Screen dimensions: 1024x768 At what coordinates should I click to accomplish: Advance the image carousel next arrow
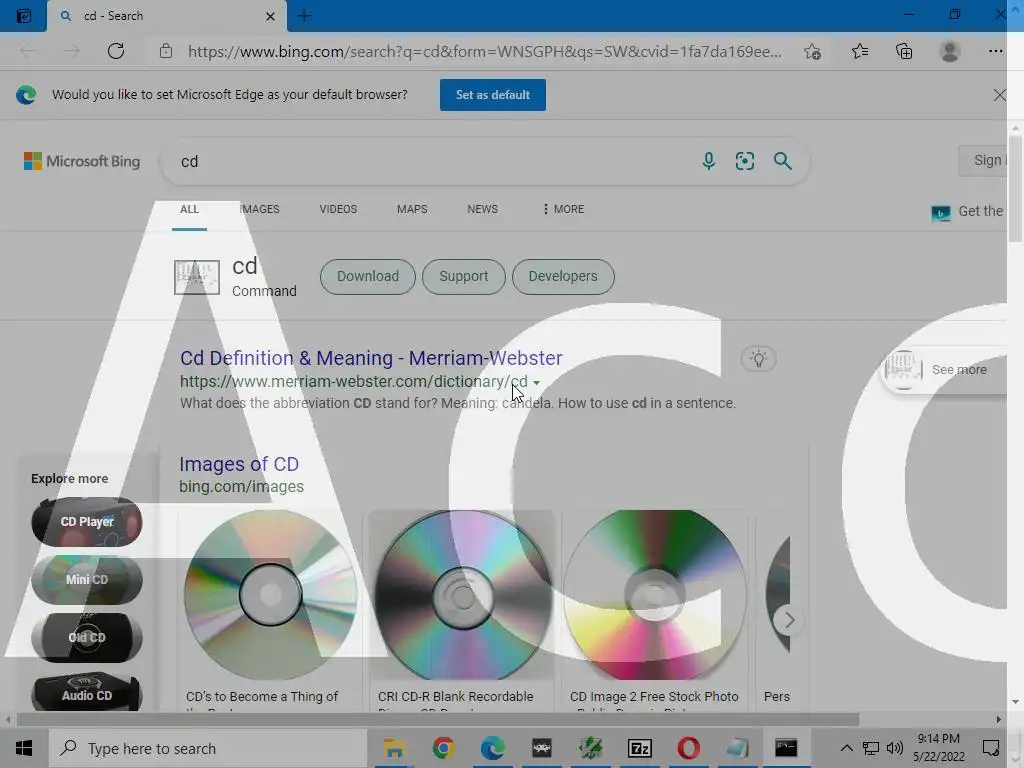click(789, 620)
